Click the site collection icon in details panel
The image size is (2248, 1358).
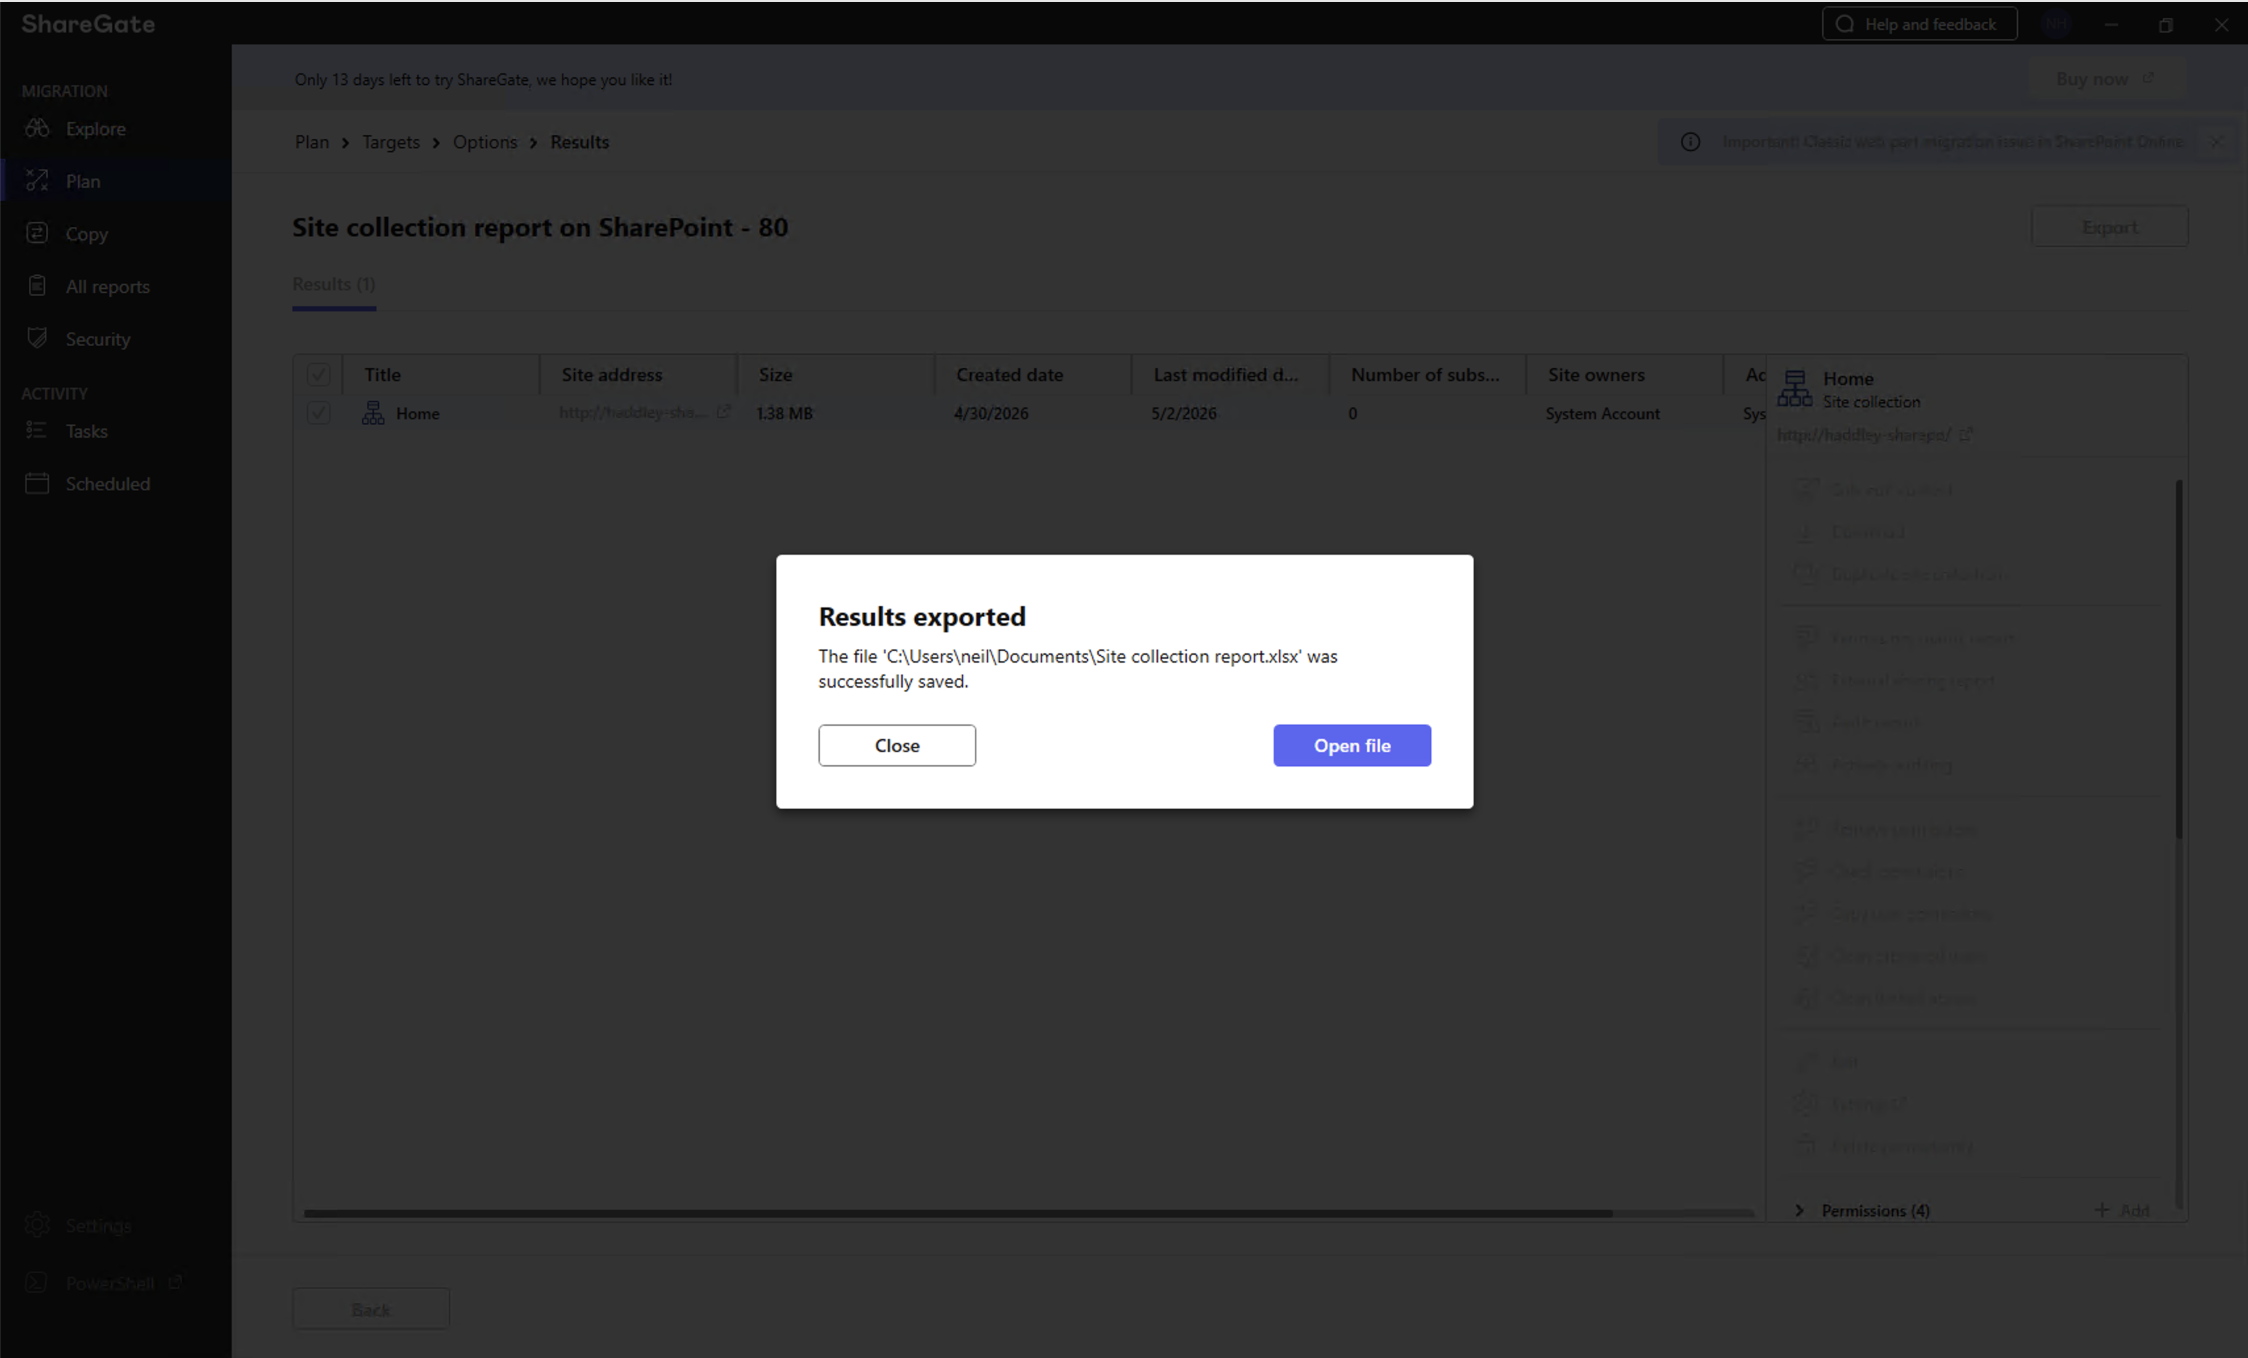1795,388
